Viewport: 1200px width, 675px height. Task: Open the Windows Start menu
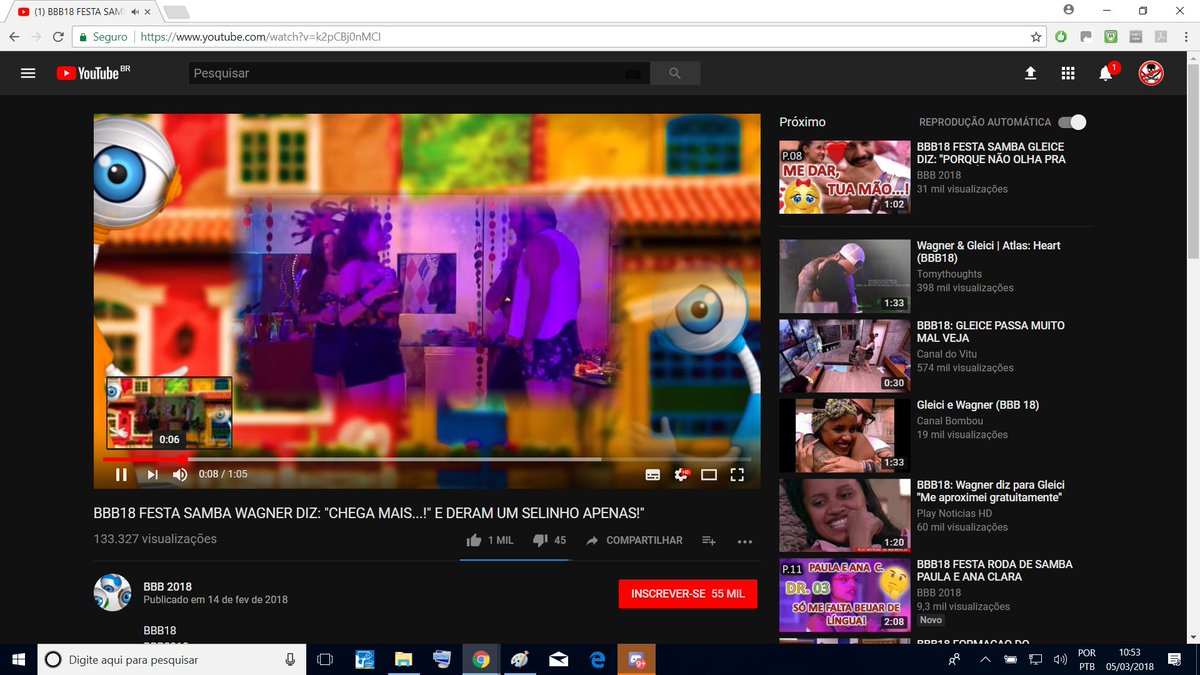pyautogui.click(x=18, y=660)
